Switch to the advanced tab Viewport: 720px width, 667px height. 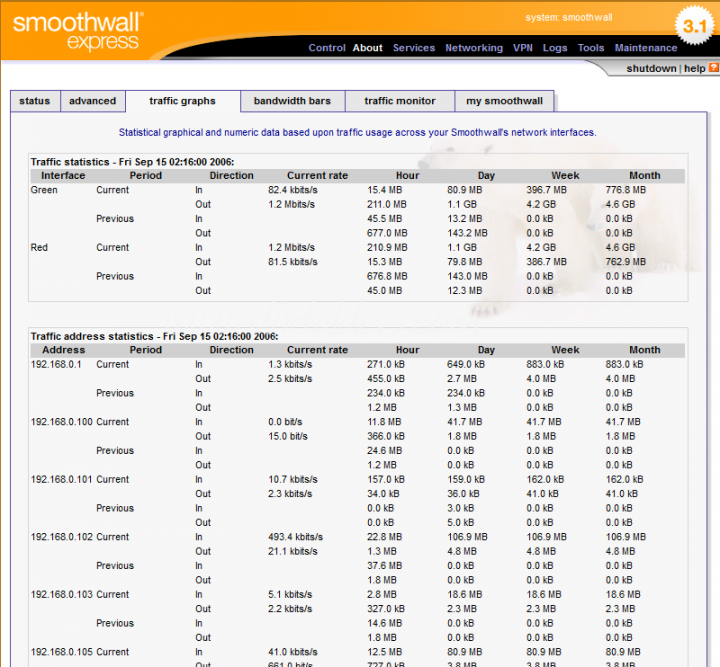93,101
